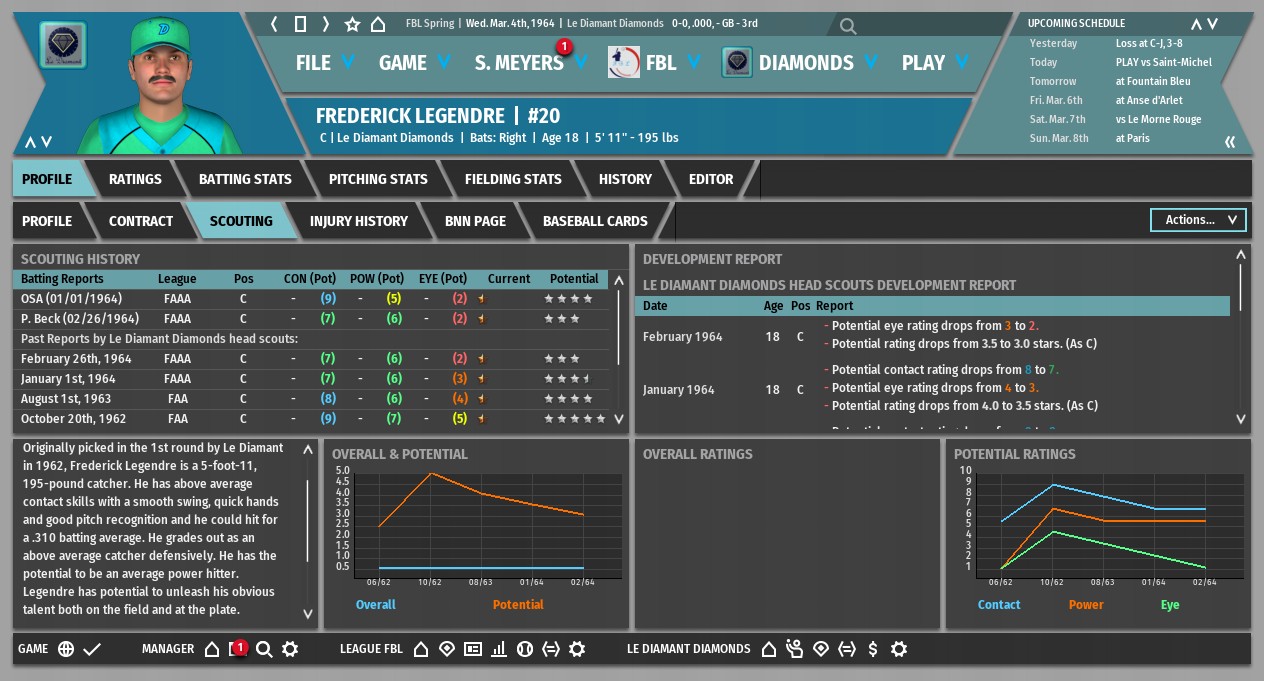Bookmark this page with the star icon
The width and height of the screenshot is (1264, 681).
tap(352, 23)
